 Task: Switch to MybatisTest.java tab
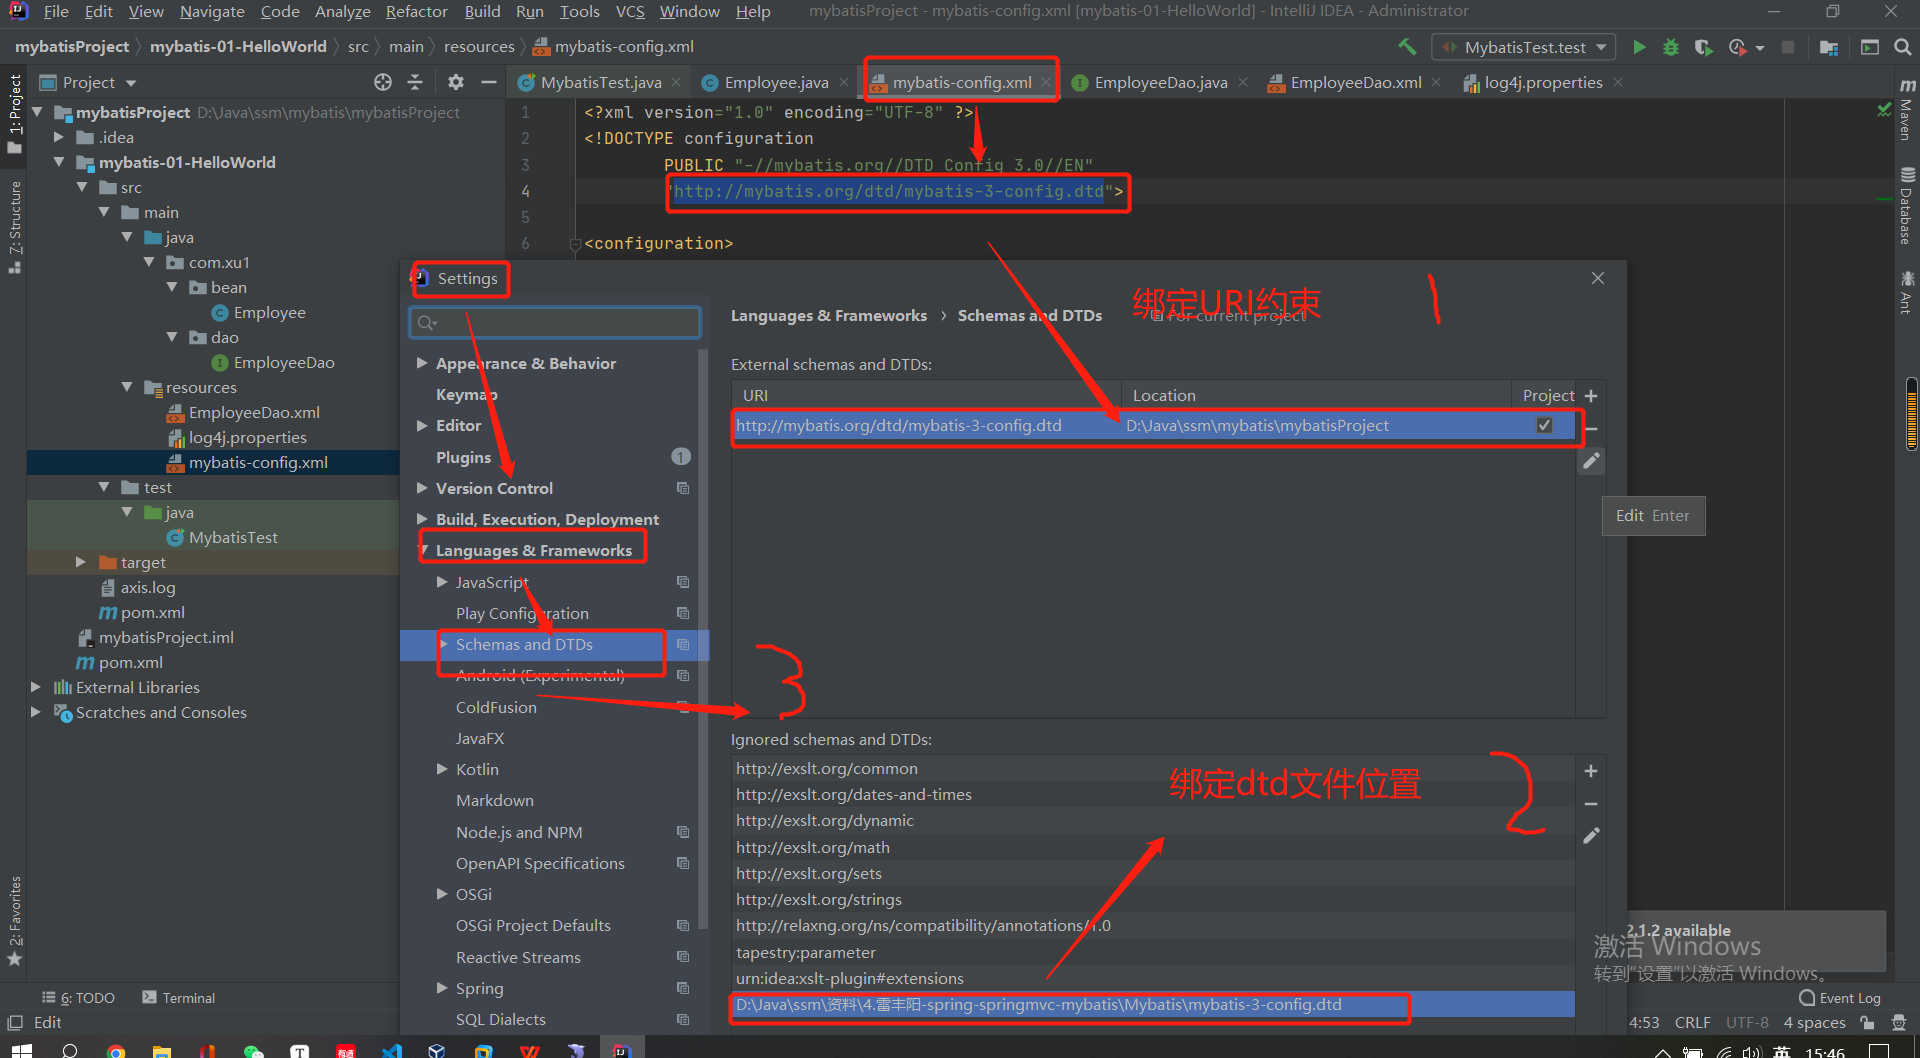pyautogui.click(x=600, y=82)
